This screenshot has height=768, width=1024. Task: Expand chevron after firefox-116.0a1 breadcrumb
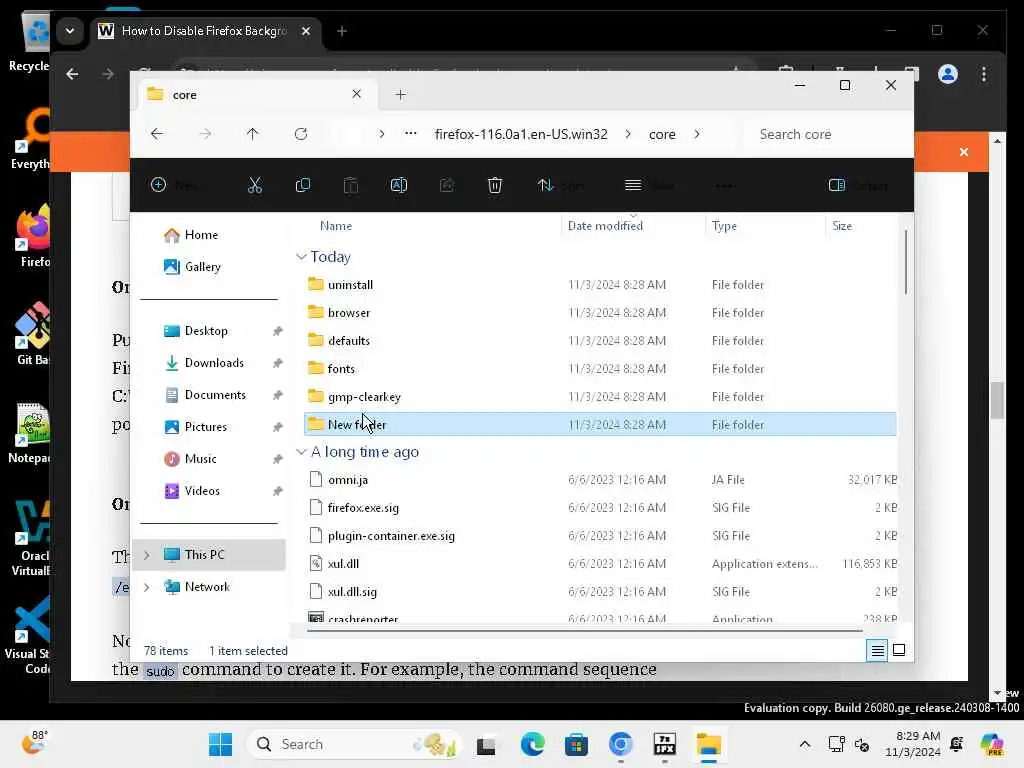tap(628, 134)
